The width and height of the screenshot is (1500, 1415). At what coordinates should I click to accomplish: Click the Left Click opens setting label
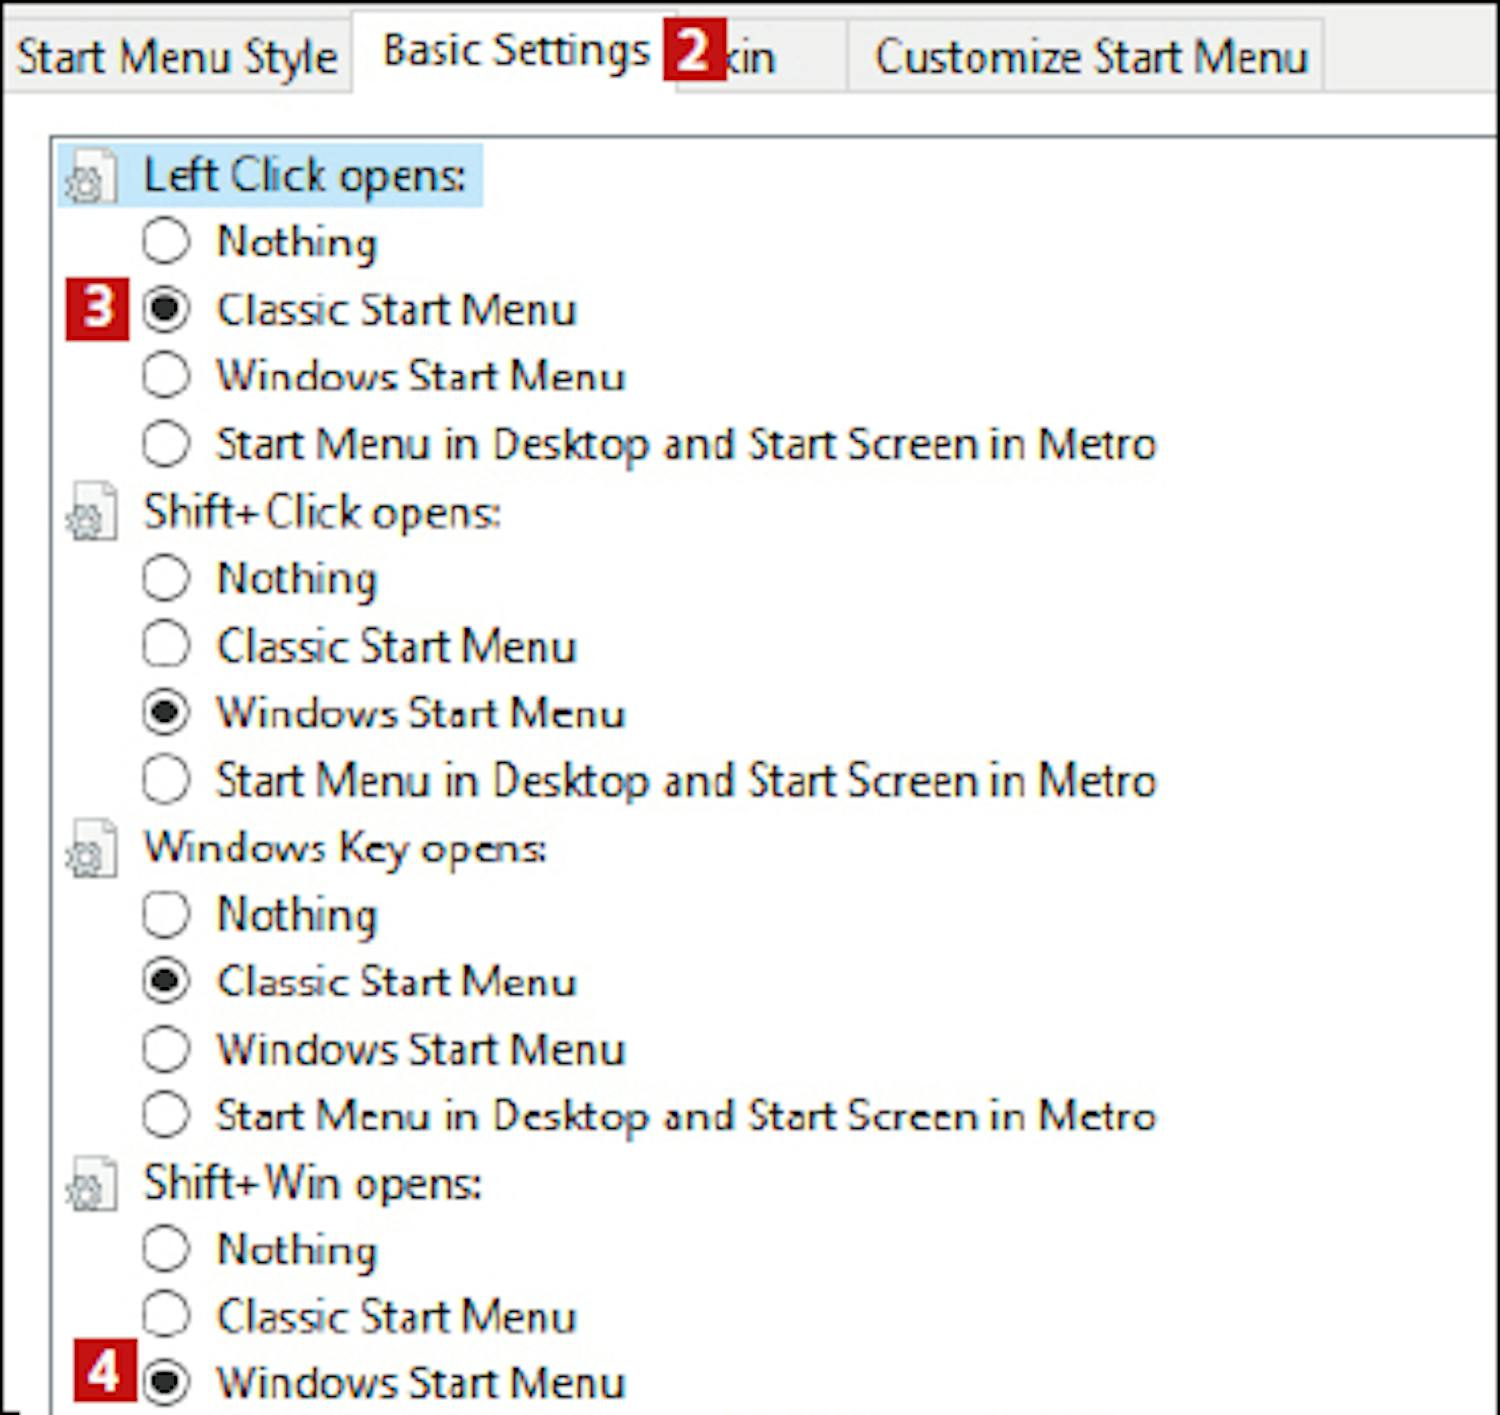[304, 176]
